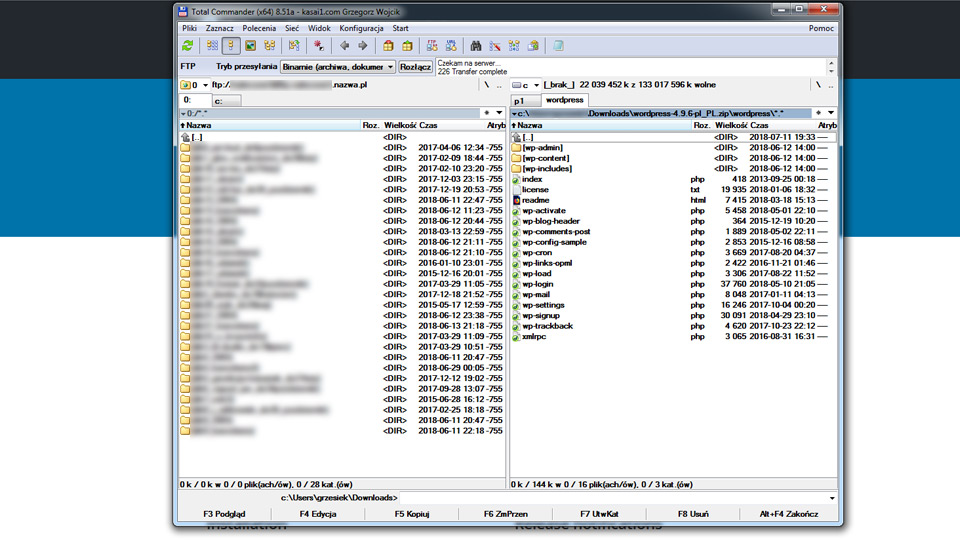Open the Start menu item
The width and height of the screenshot is (960, 540).
point(400,28)
